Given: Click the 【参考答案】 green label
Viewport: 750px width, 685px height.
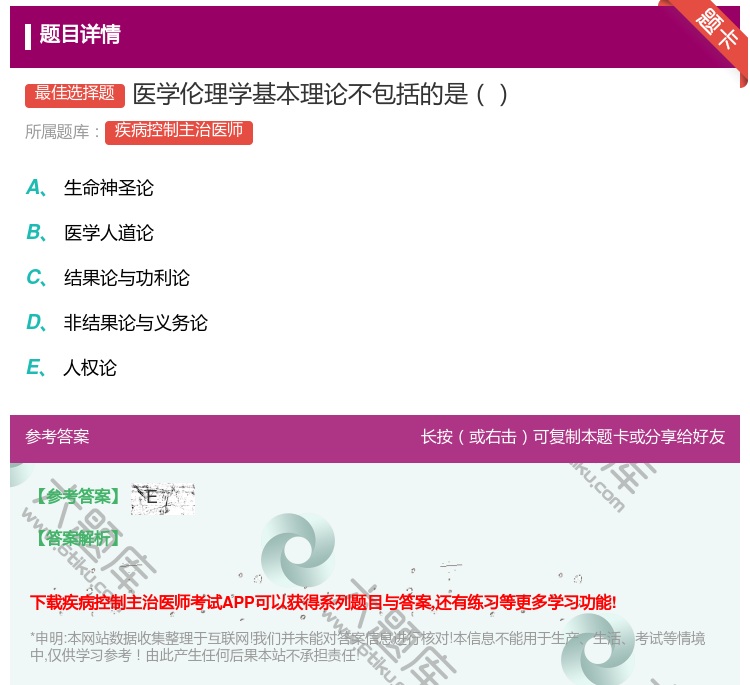Looking at the screenshot, I should 78,497.
